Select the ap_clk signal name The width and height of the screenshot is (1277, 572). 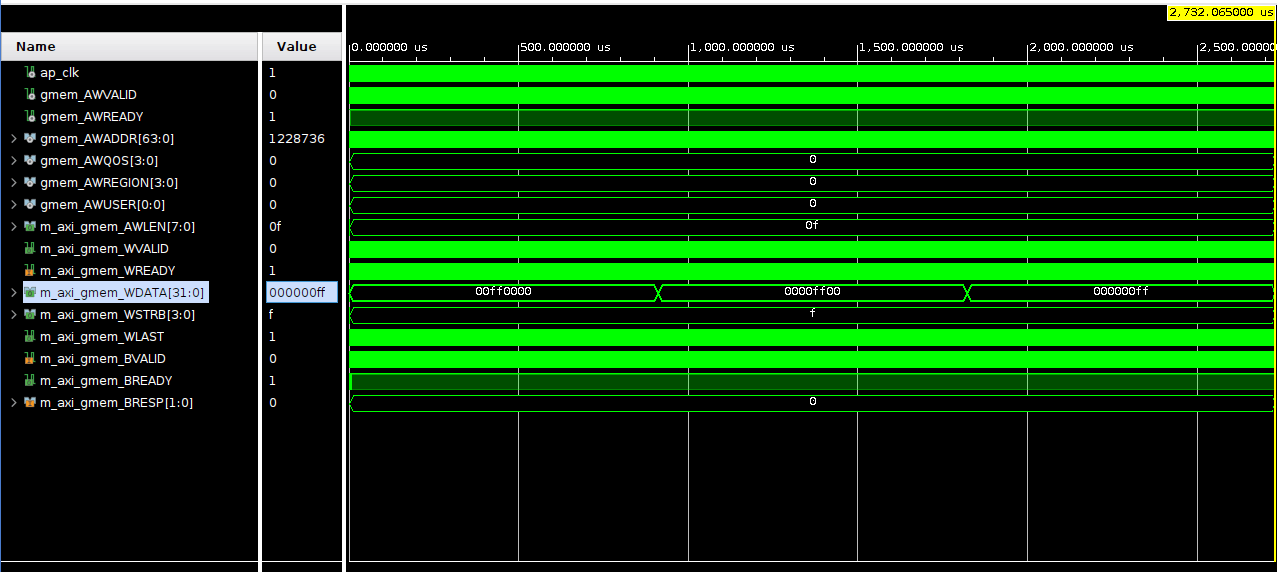tap(59, 73)
